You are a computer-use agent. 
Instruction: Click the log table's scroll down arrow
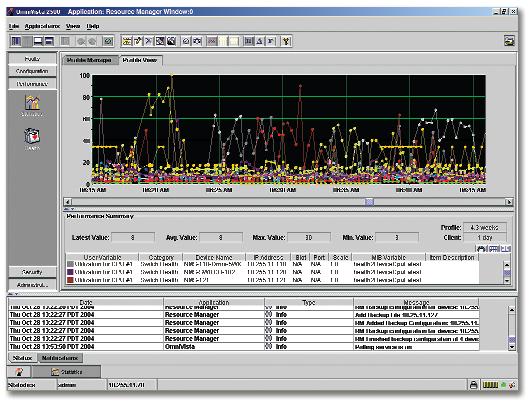(x=512, y=347)
